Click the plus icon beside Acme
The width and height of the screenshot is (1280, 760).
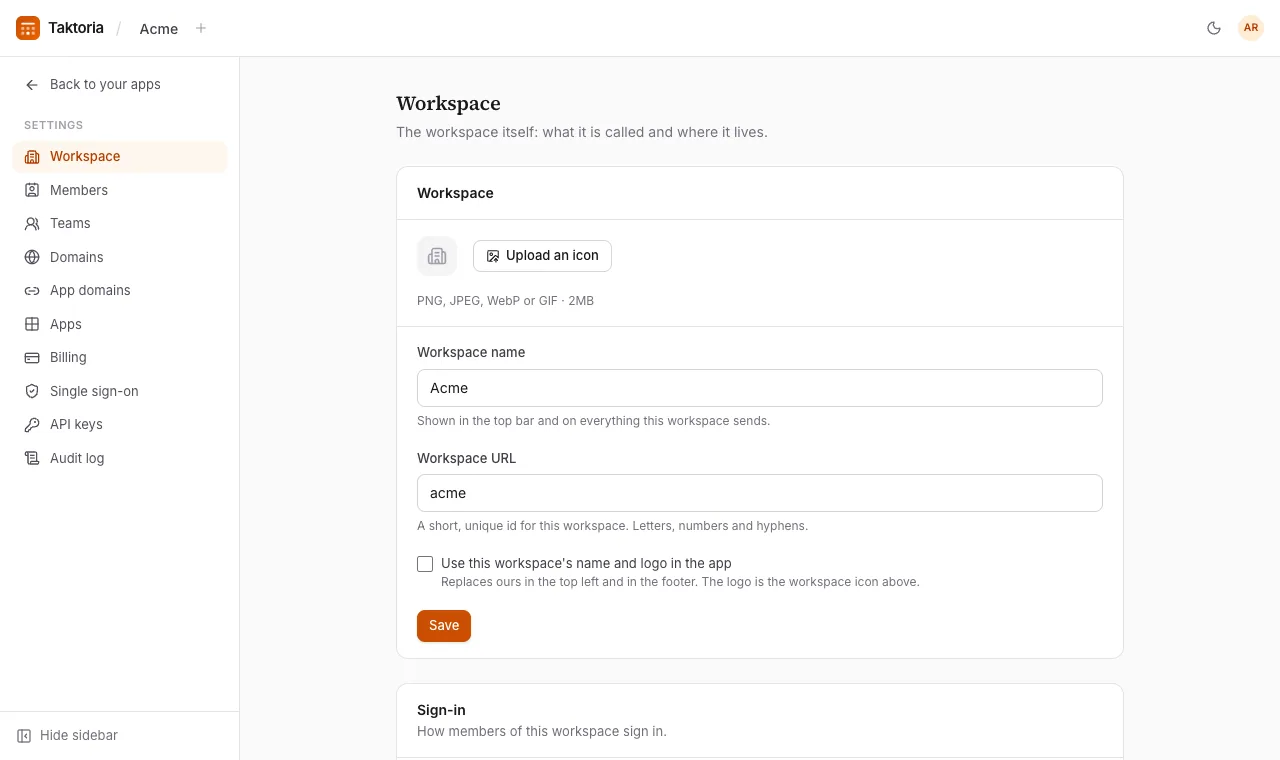(x=201, y=28)
